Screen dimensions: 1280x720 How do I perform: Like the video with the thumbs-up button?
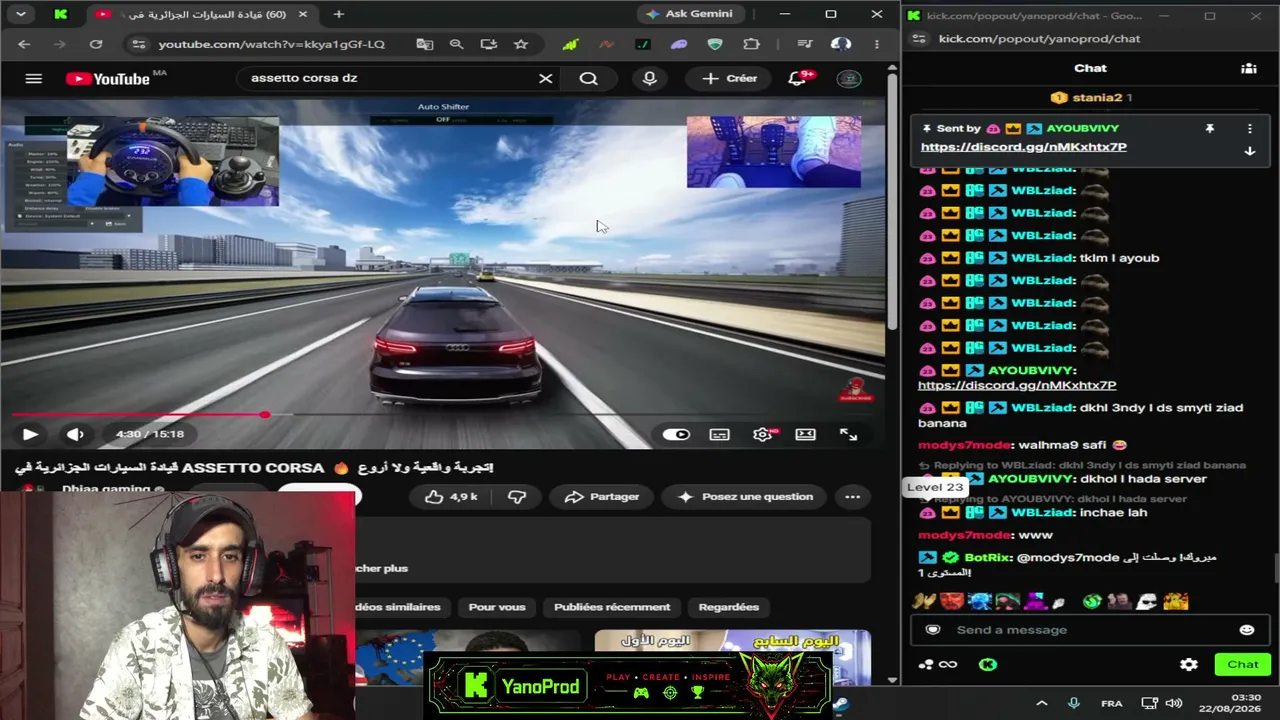coord(451,496)
